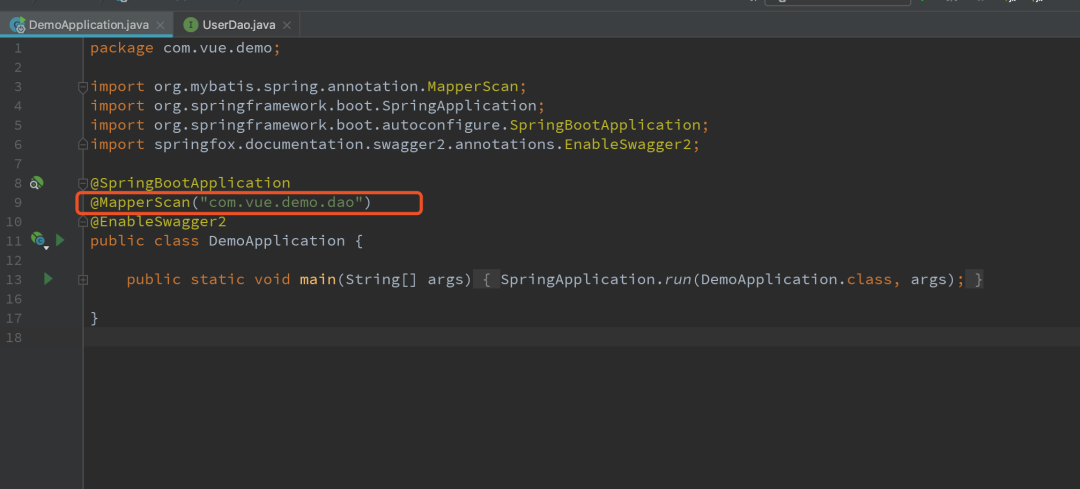This screenshot has height=489, width=1080.
Task: Click the UserDao.java interface tab icon
Action: 190,24
